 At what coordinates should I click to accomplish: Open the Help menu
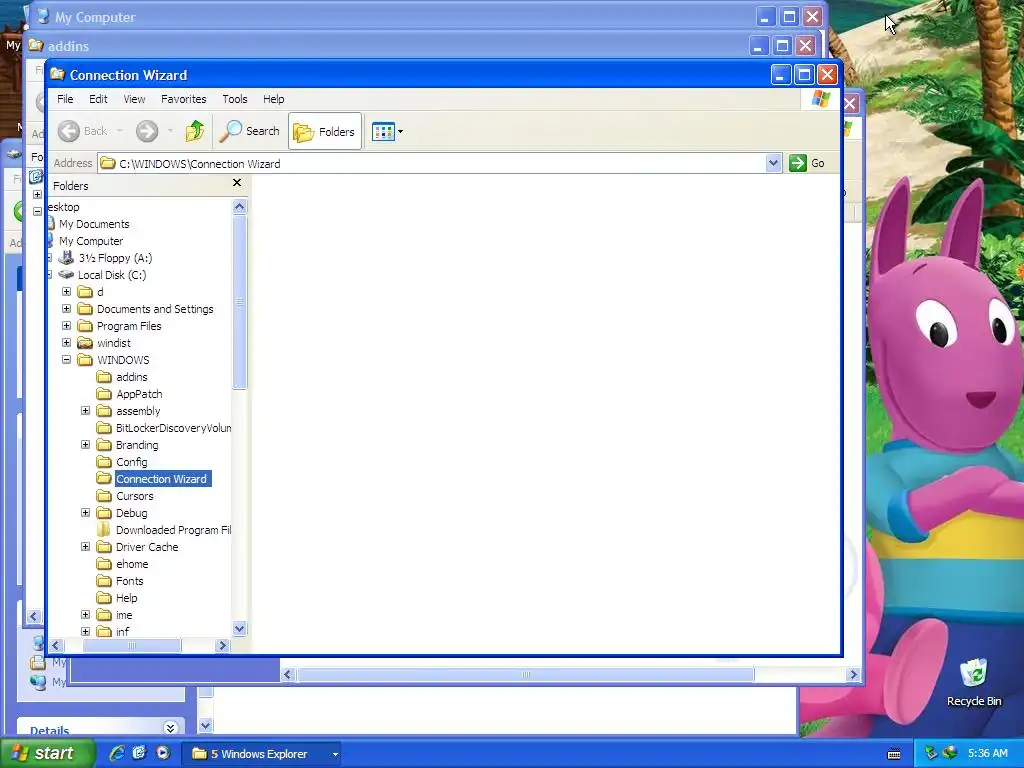tap(274, 99)
